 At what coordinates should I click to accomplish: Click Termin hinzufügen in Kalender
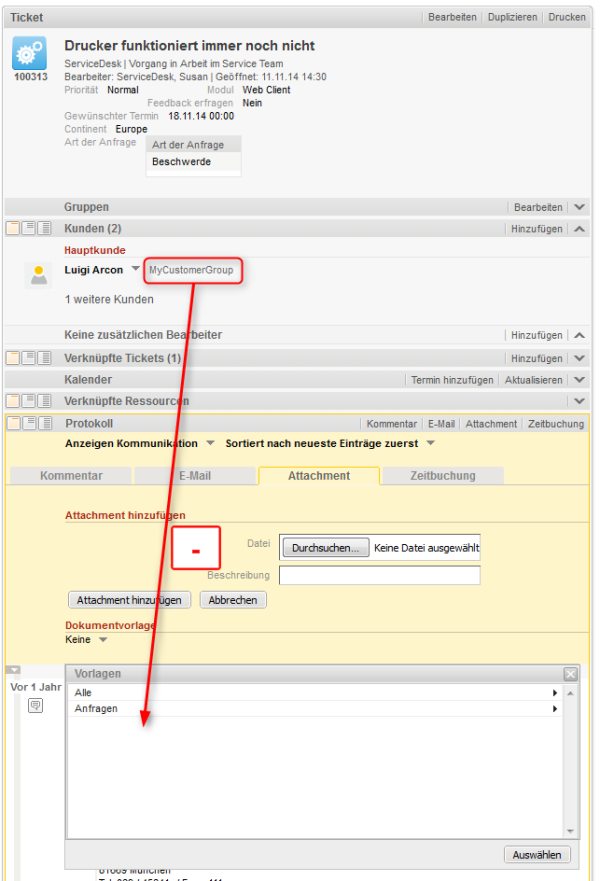452,380
